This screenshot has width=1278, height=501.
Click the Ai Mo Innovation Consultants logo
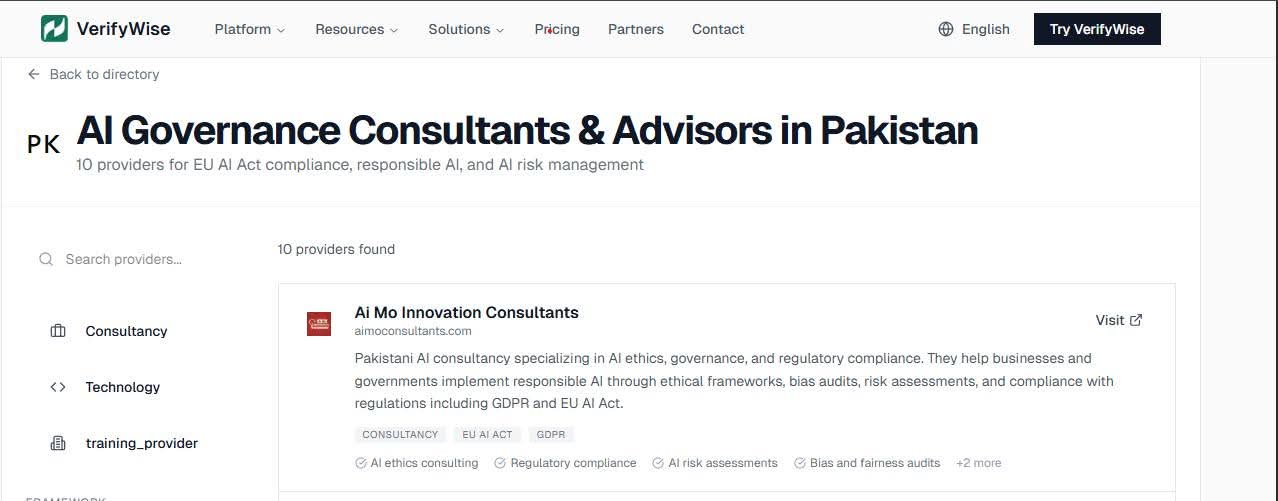pos(318,323)
